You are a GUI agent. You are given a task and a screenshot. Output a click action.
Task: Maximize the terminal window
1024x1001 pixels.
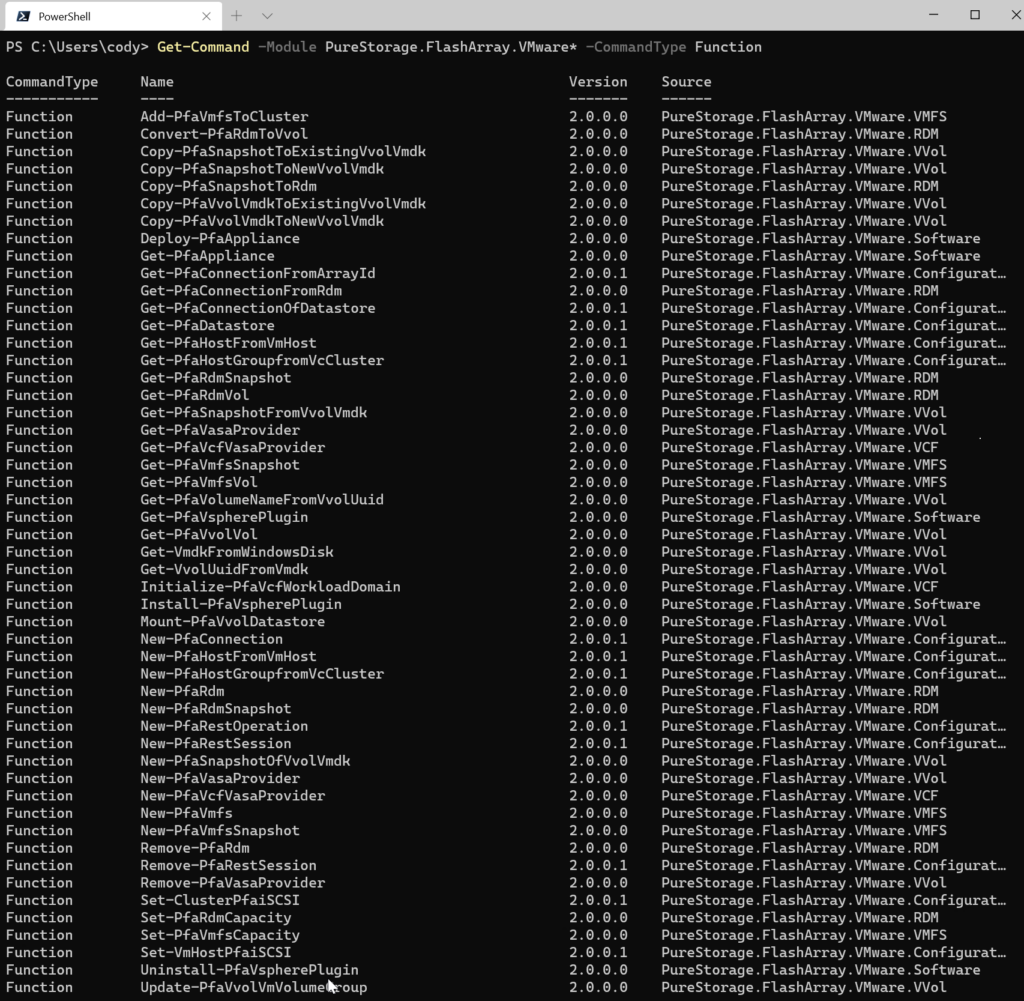(x=975, y=14)
